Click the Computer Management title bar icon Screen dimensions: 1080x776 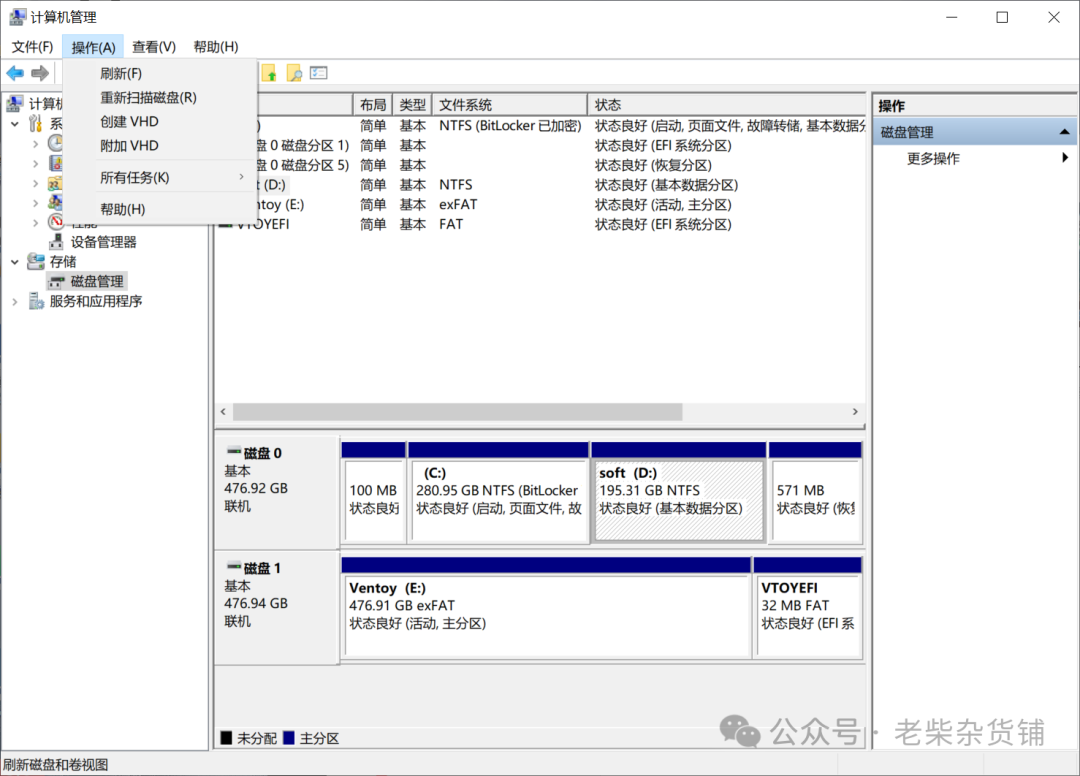[x=18, y=17]
